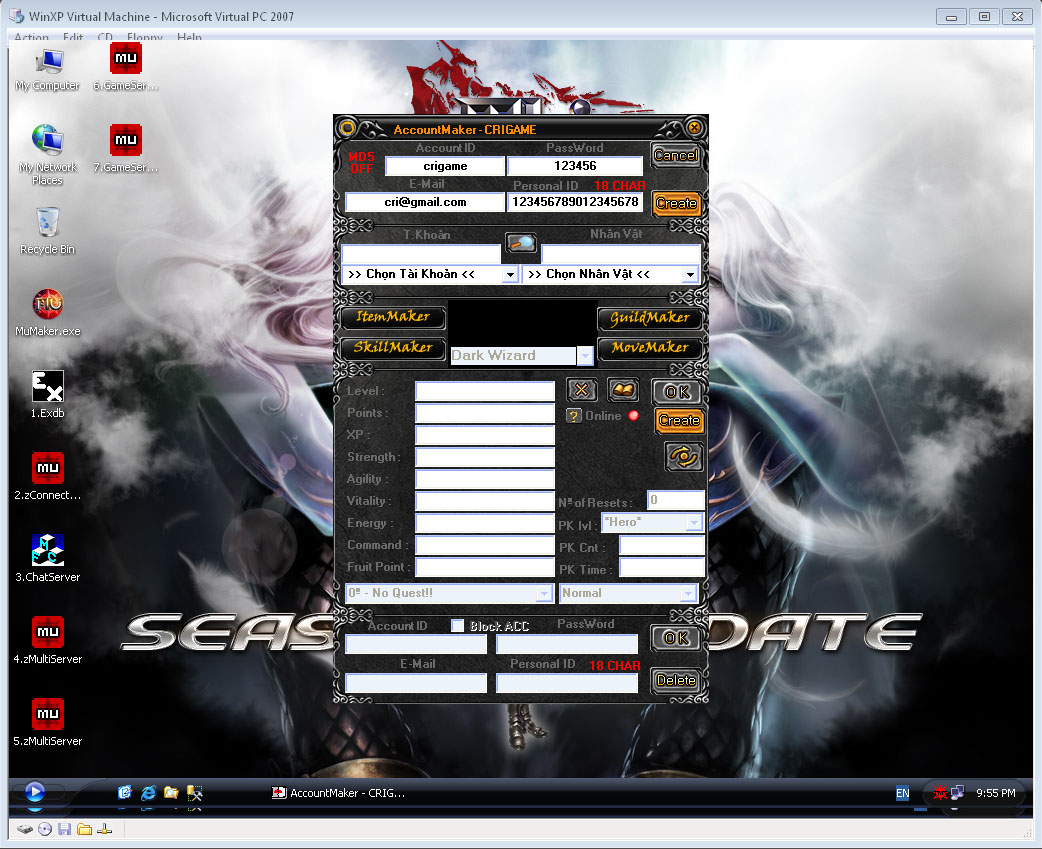
Task: Click the Nº of Resets field
Action: click(676, 500)
